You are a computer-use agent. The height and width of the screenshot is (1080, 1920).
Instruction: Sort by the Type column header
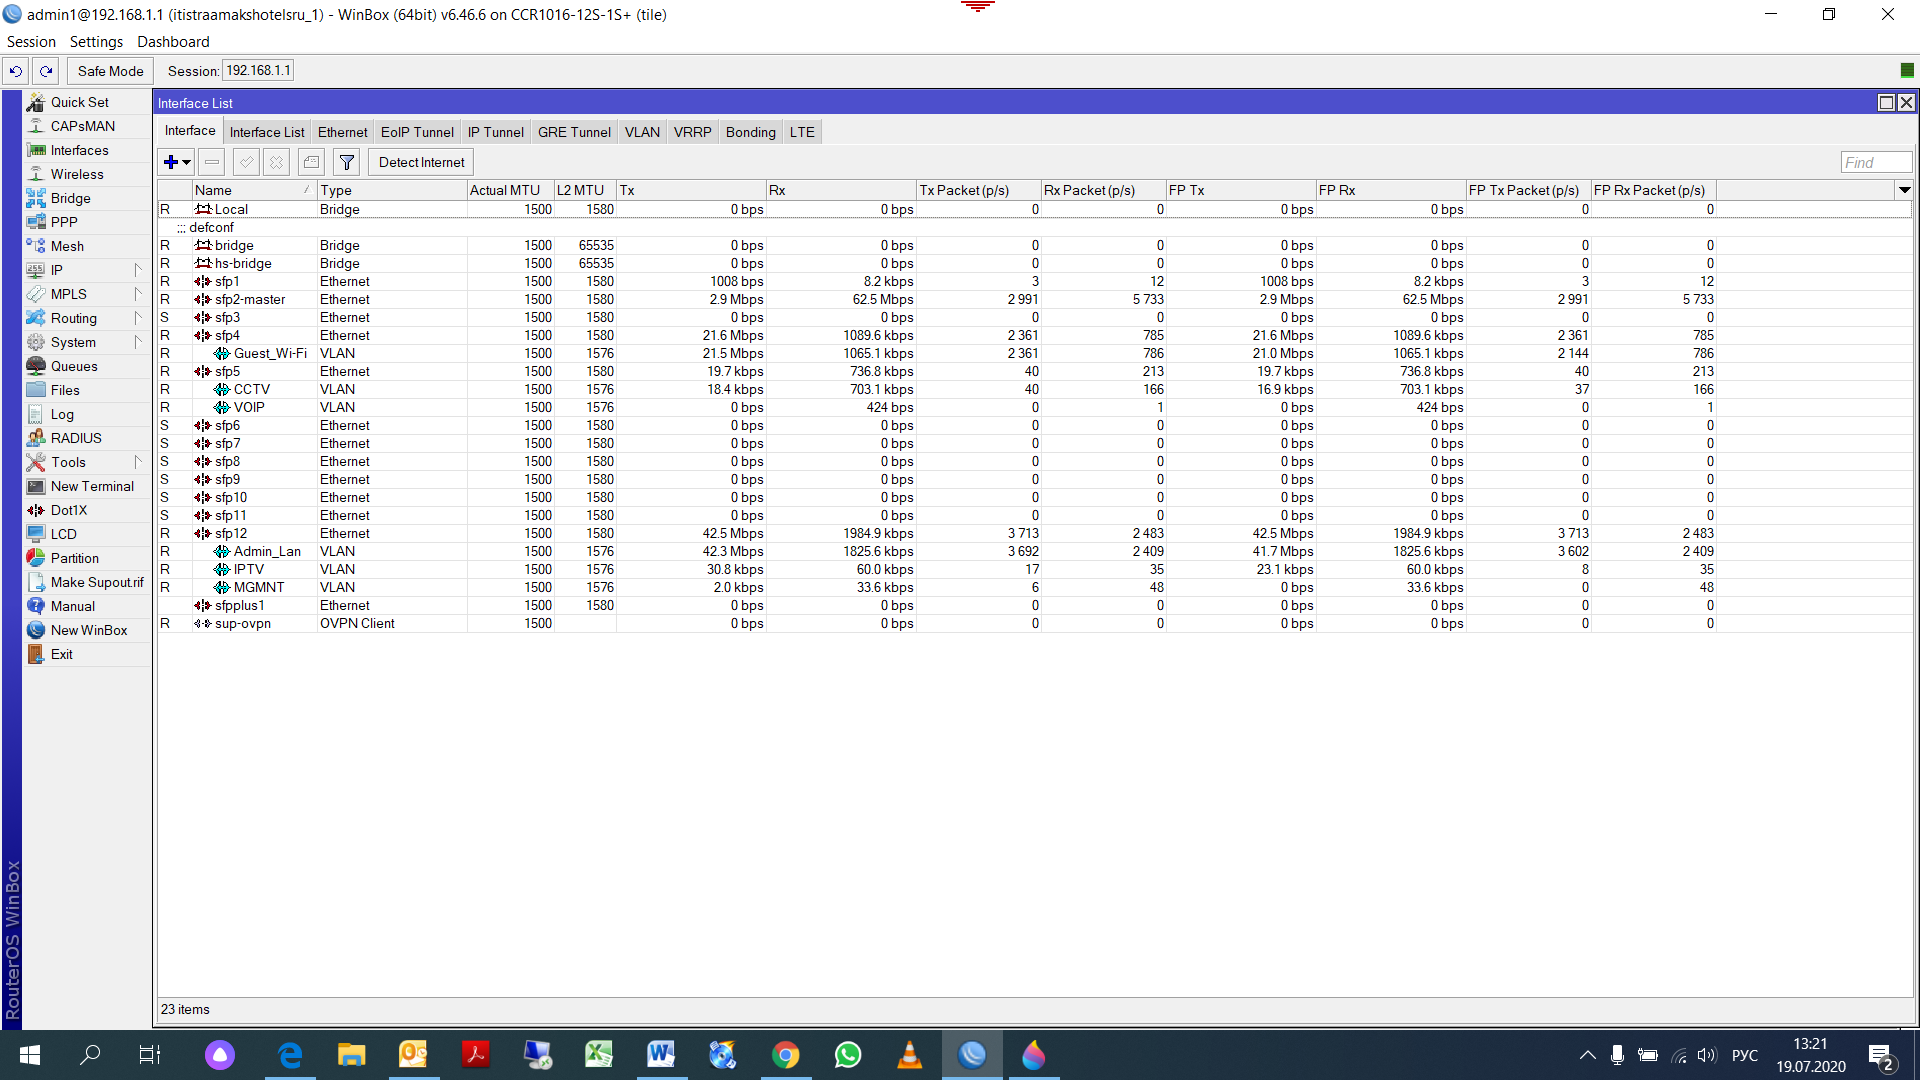pos(392,190)
